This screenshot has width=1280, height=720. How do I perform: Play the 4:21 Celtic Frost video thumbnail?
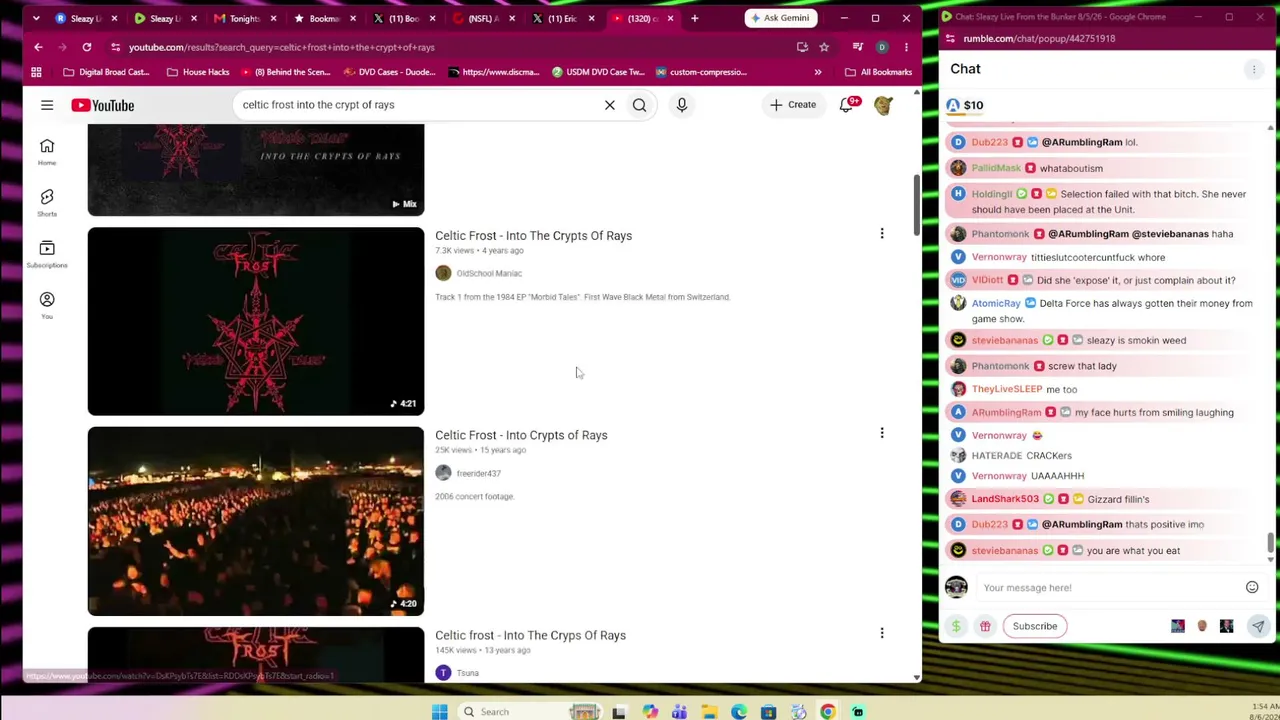click(256, 321)
